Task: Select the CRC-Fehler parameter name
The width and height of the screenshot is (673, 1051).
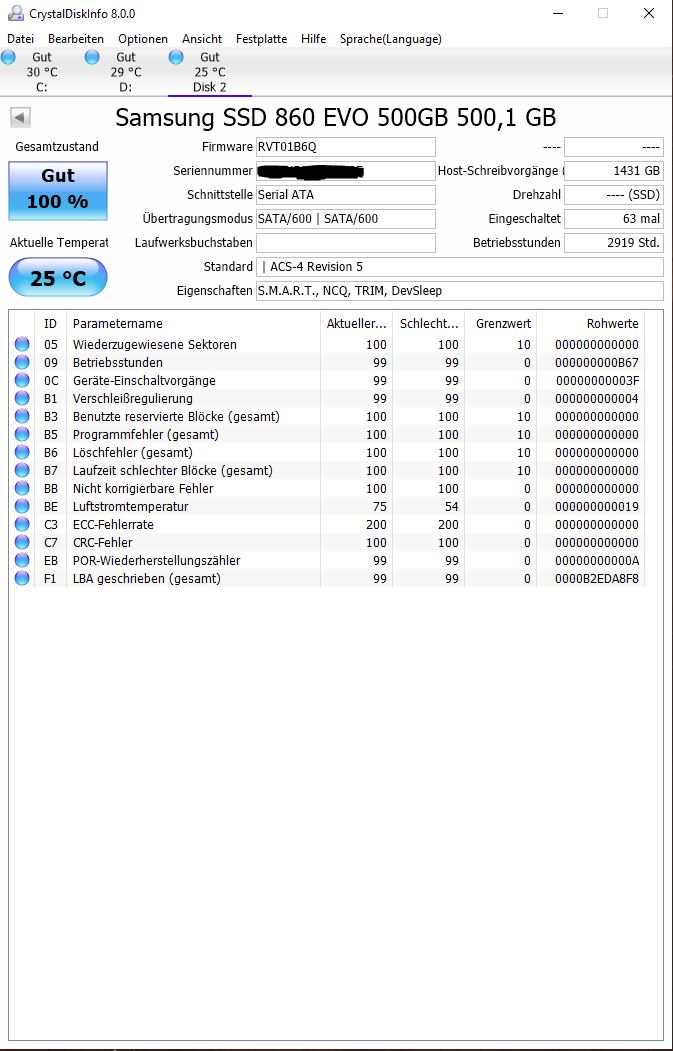Action: point(103,542)
